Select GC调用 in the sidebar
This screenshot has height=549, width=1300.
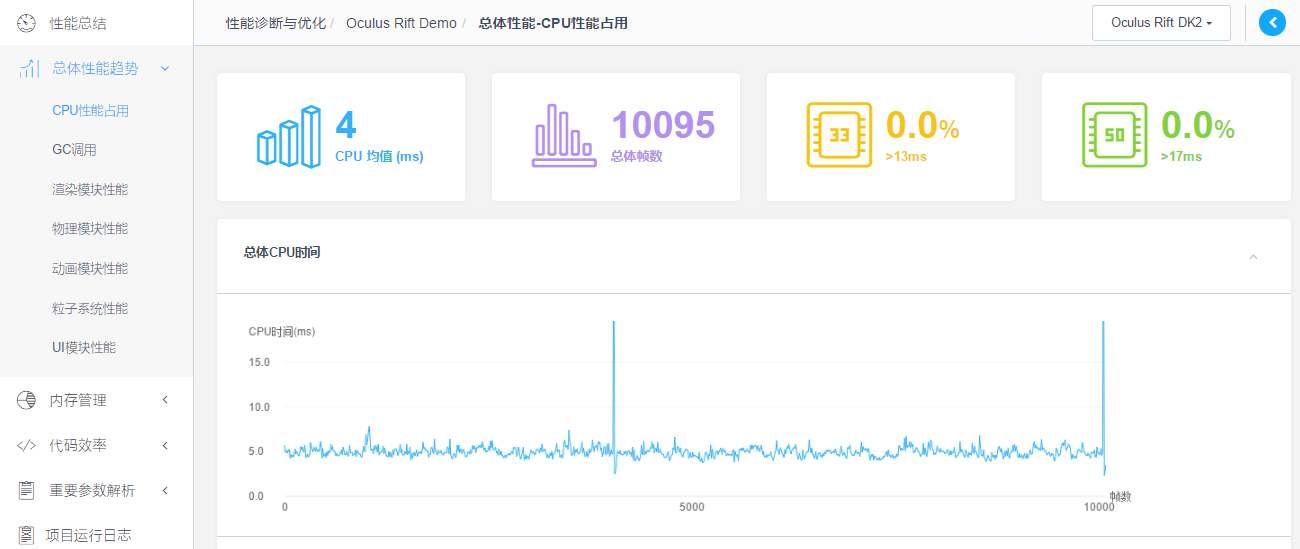pos(74,150)
